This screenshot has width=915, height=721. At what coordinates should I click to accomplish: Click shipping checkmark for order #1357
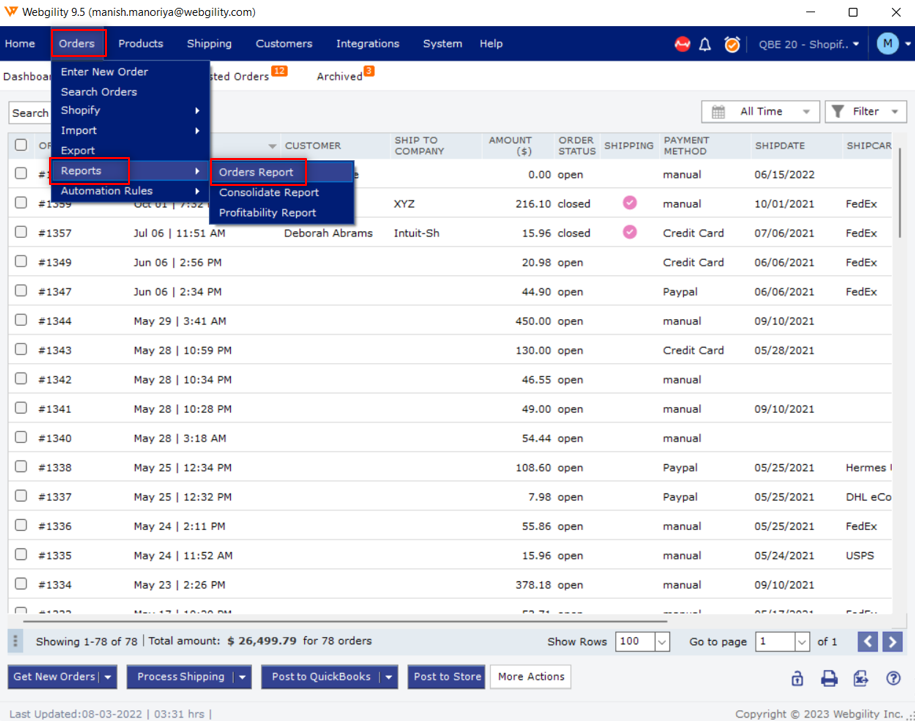click(630, 232)
